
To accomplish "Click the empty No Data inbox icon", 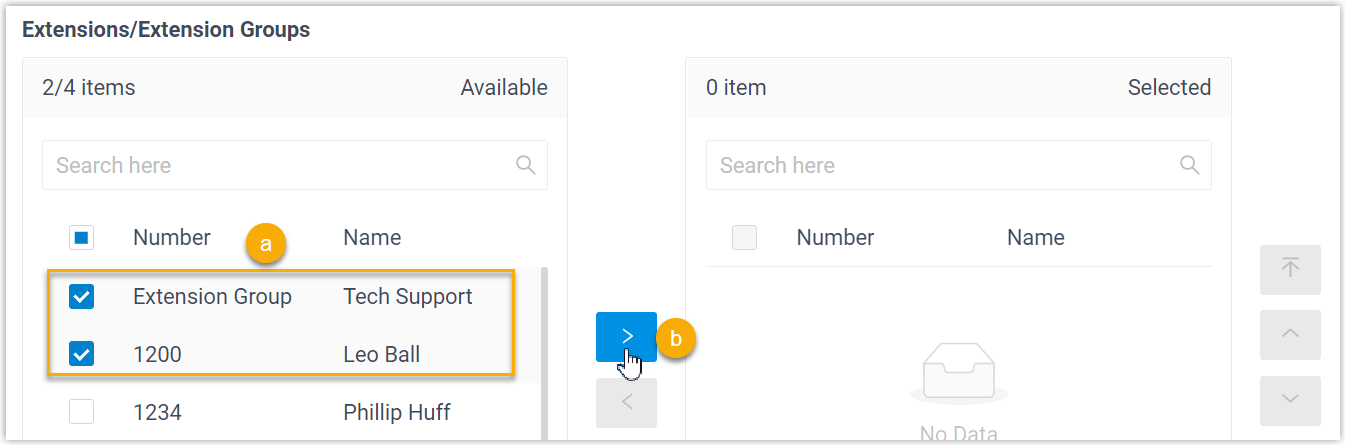I will click(x=958, y=374).
